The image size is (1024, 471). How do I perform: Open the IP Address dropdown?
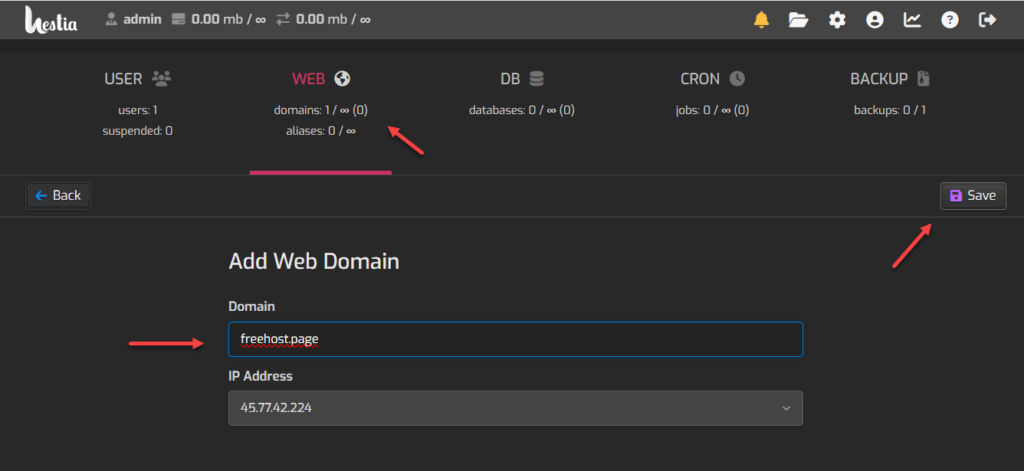tap(515, 408)
